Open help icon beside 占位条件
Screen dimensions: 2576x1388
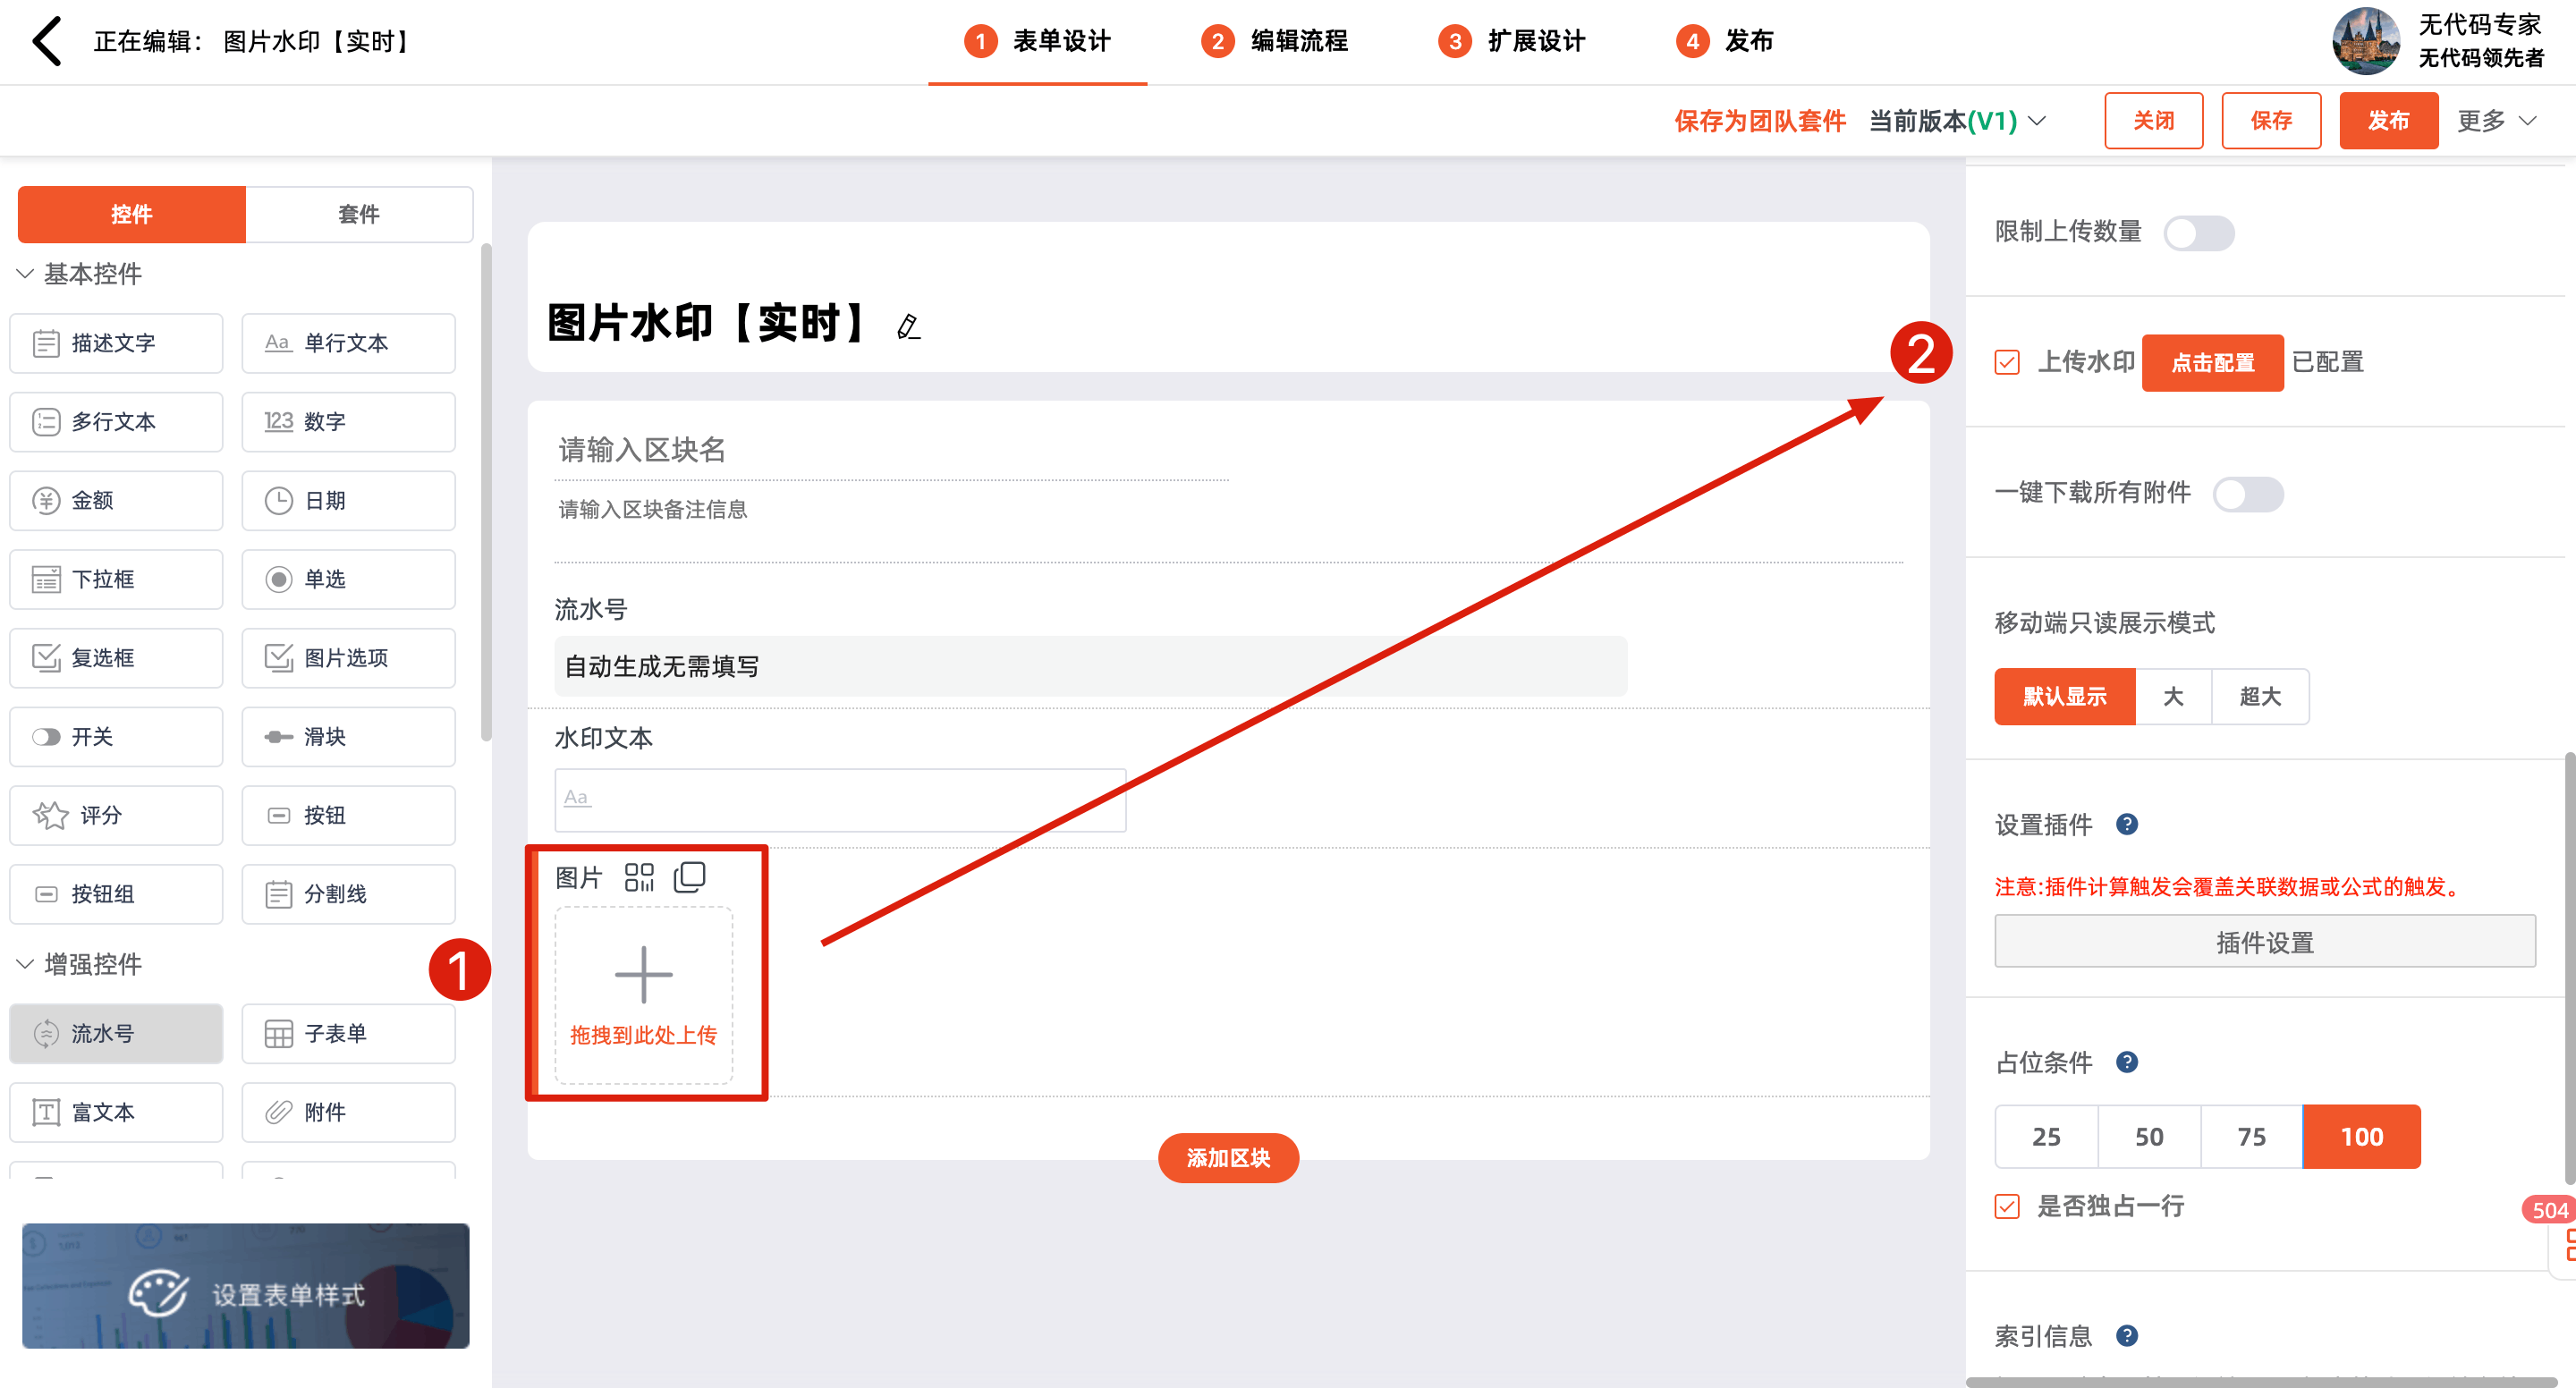(x=2127, y=1062)
